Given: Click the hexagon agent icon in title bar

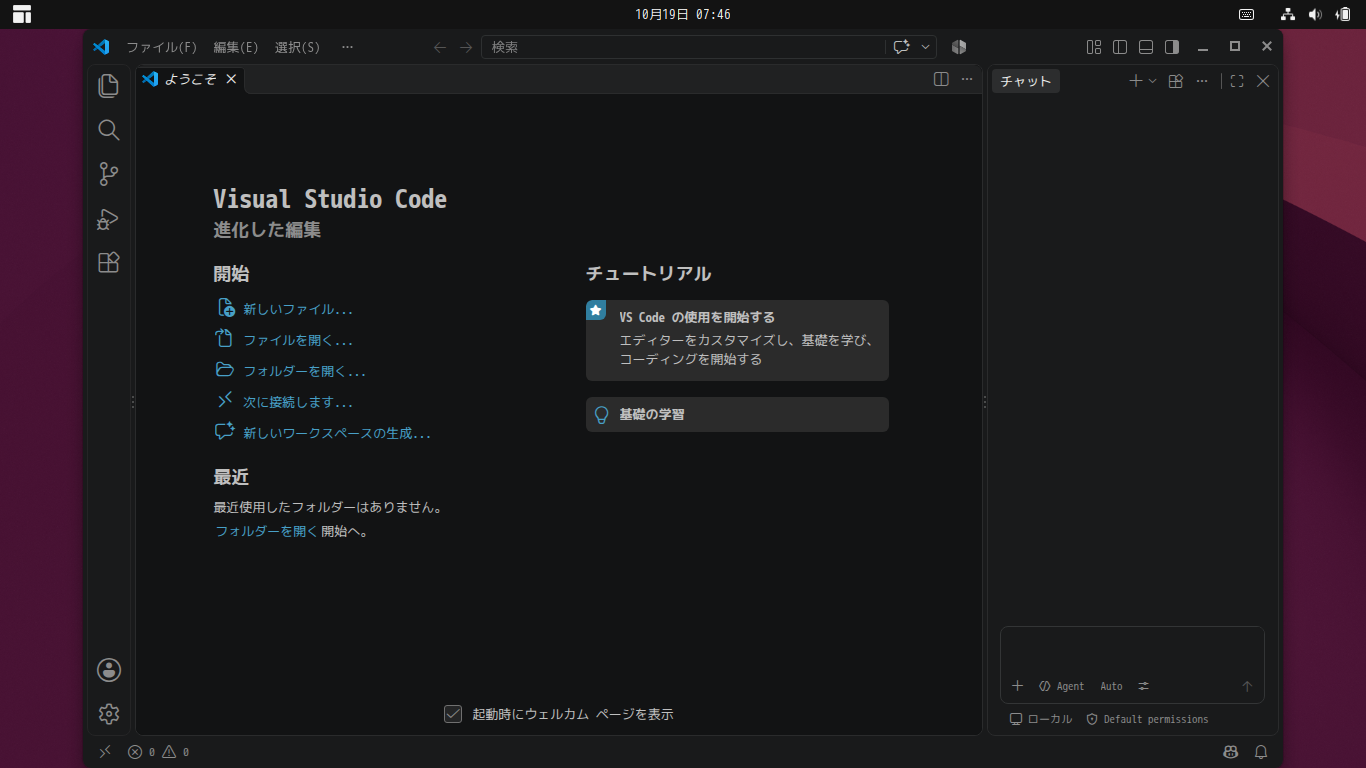Looking at the screenshot, I should pyautogui.click(x=959, y=47).
